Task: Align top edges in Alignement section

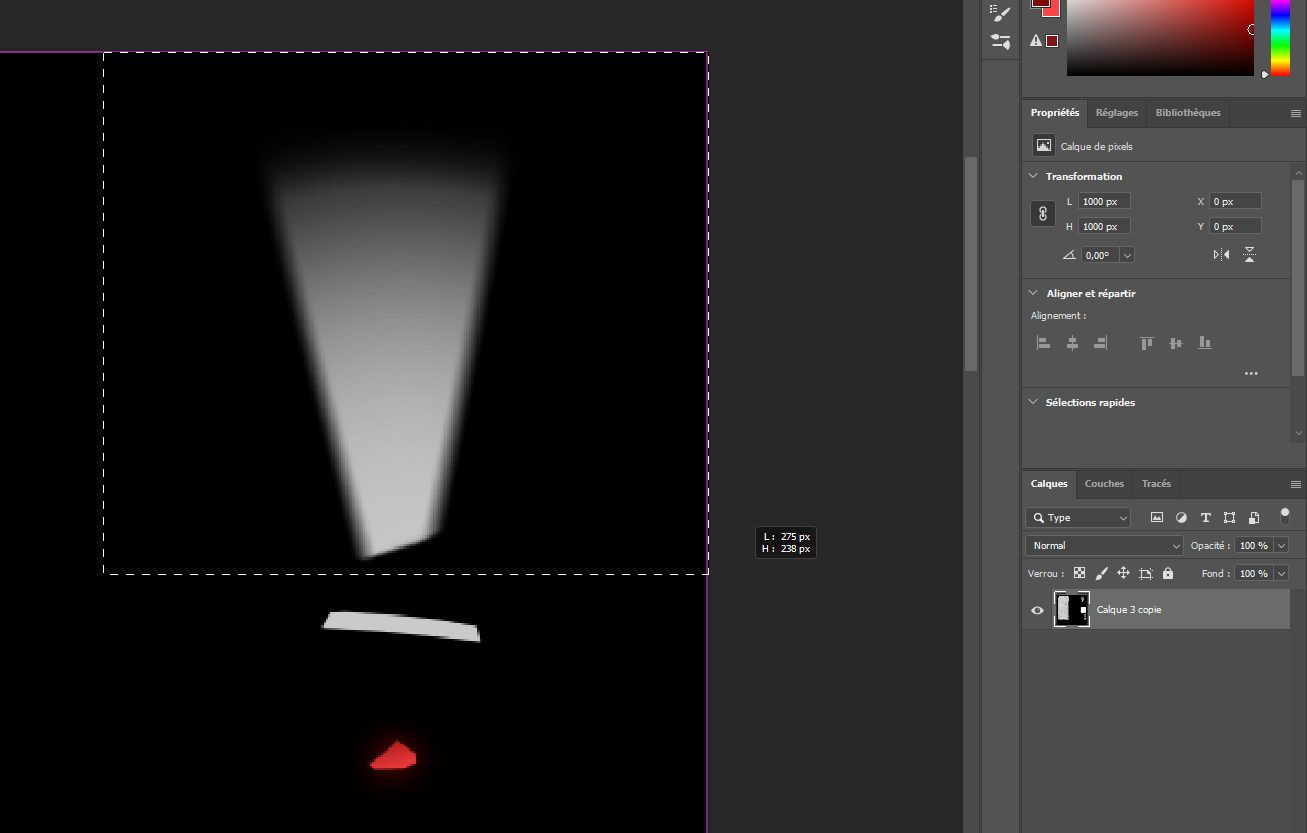Action: click(x=1147, y=343)
